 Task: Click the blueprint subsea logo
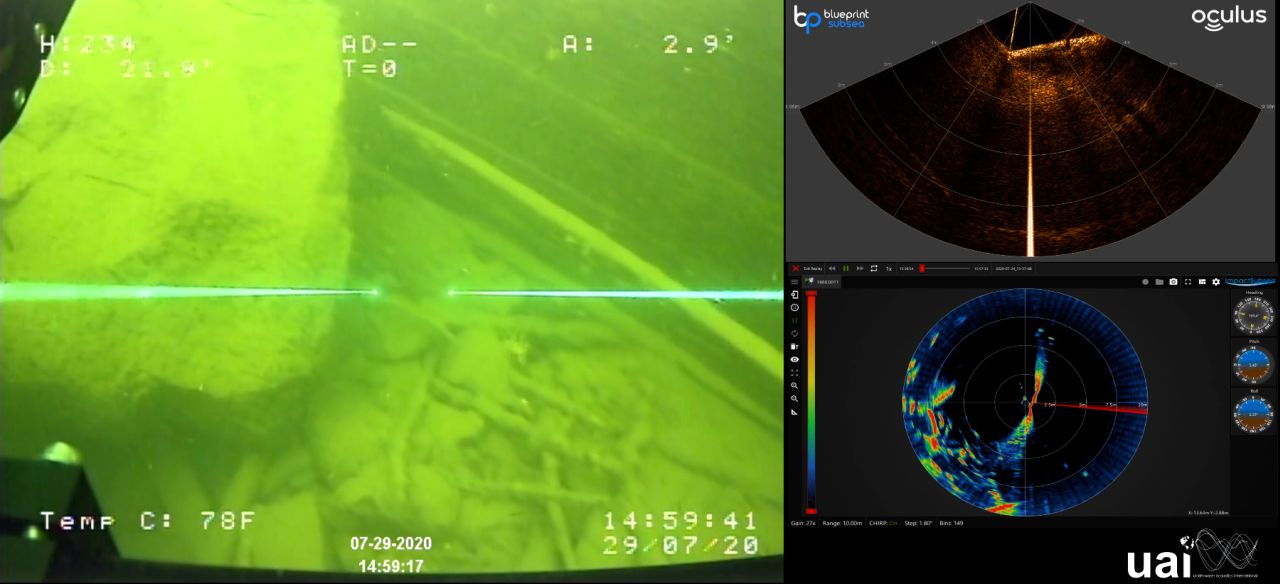pyautogui.click(x=830, y=17)
